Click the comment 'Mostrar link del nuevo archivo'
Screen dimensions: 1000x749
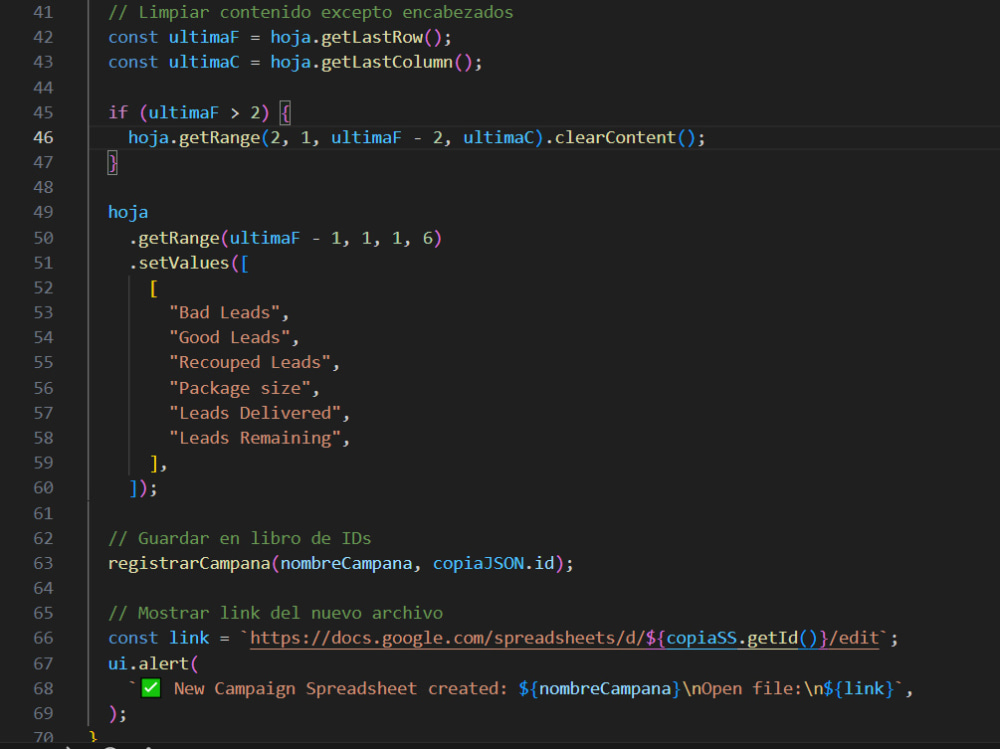(276, 613)
